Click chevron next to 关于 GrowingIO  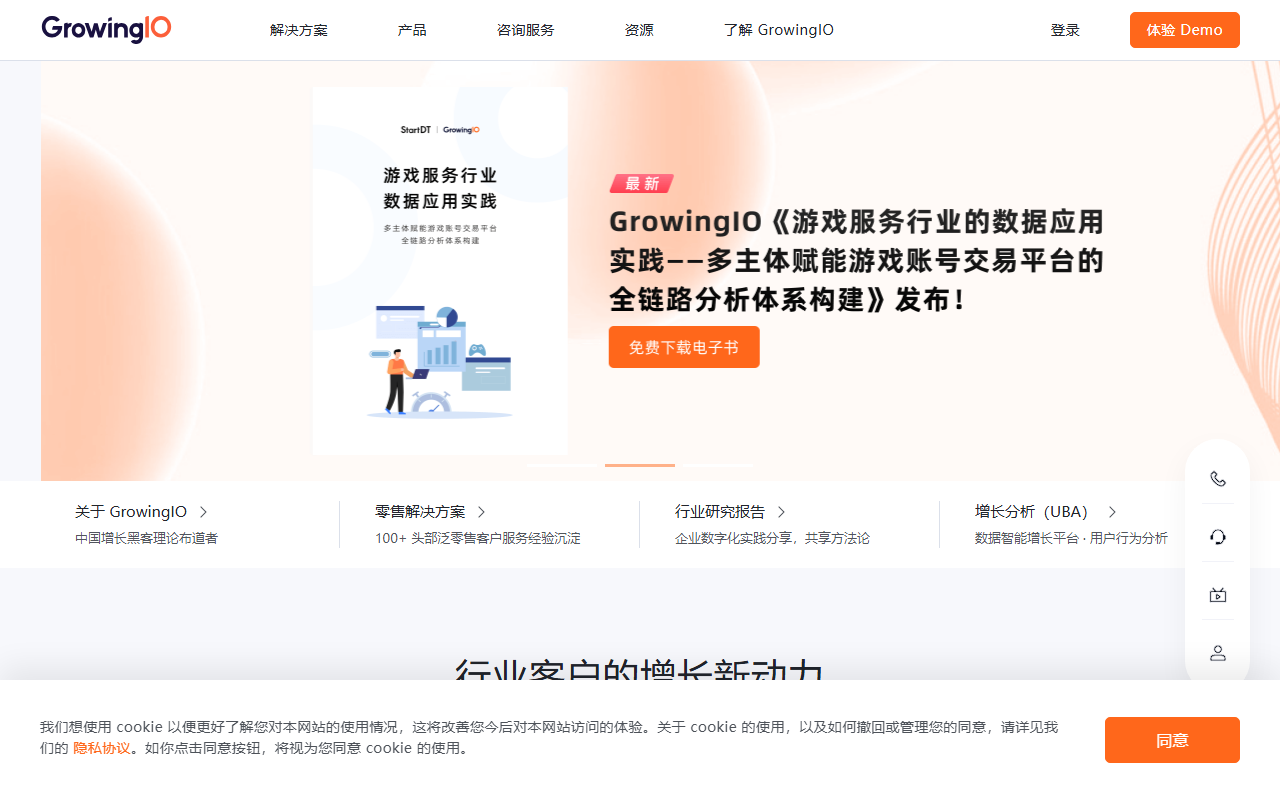[x=203, y=511]
